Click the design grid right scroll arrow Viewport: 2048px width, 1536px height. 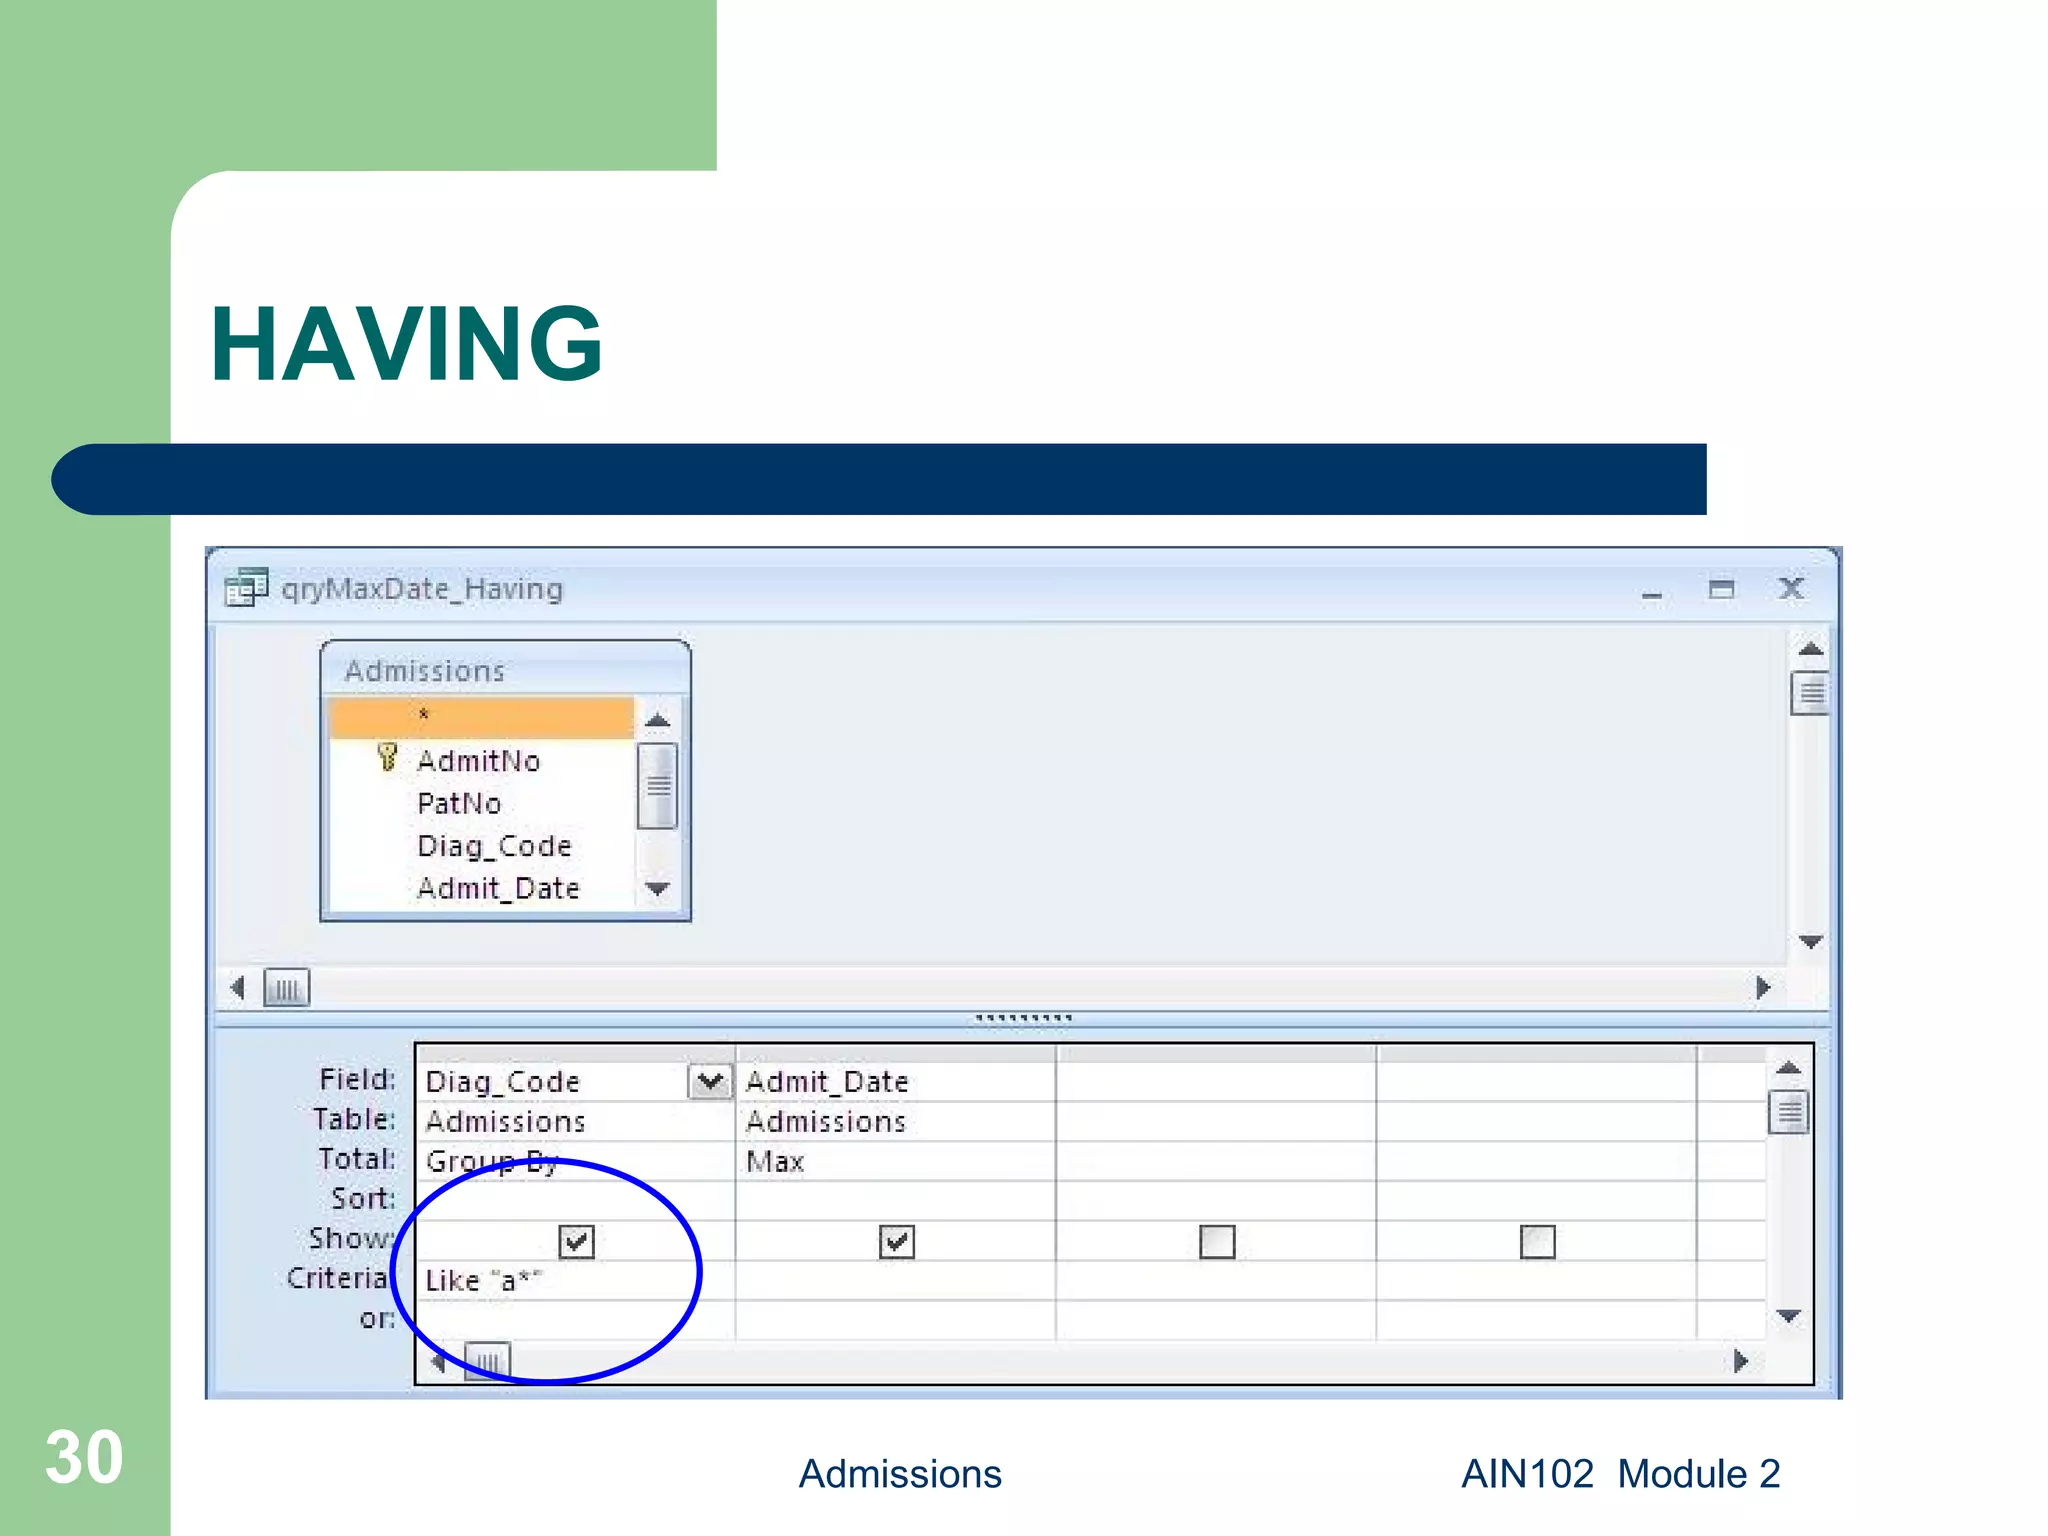pos(1740,1361)
